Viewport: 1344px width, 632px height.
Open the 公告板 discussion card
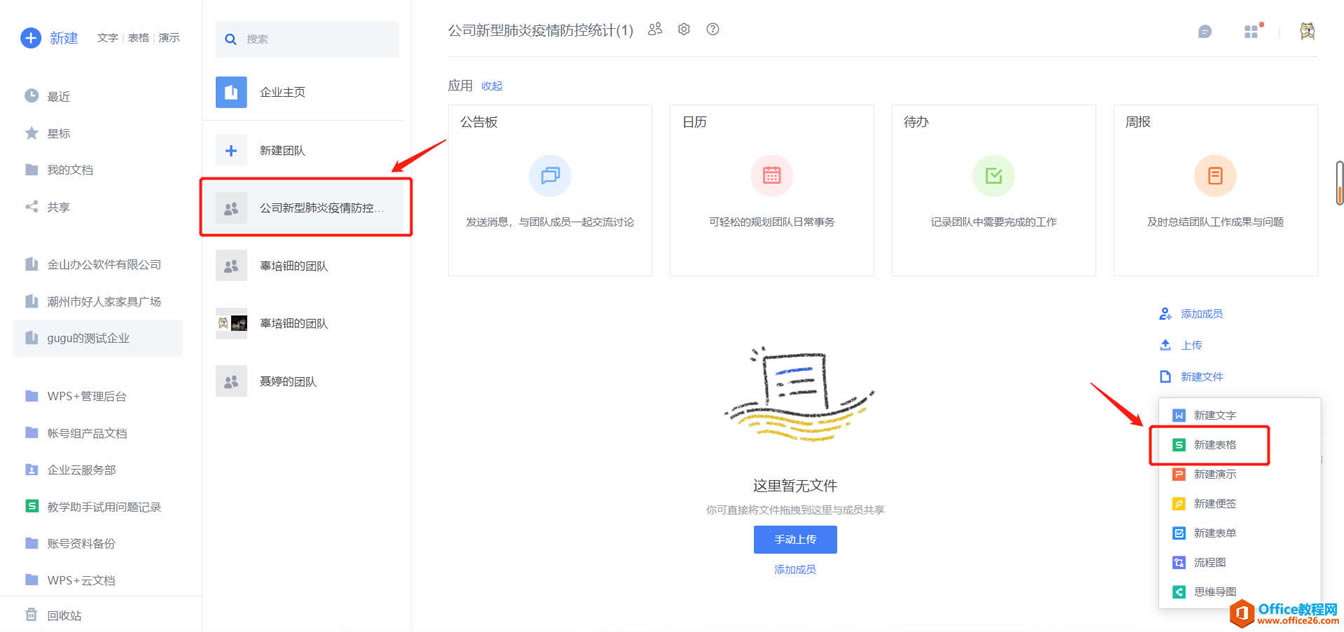pos(550,190)
